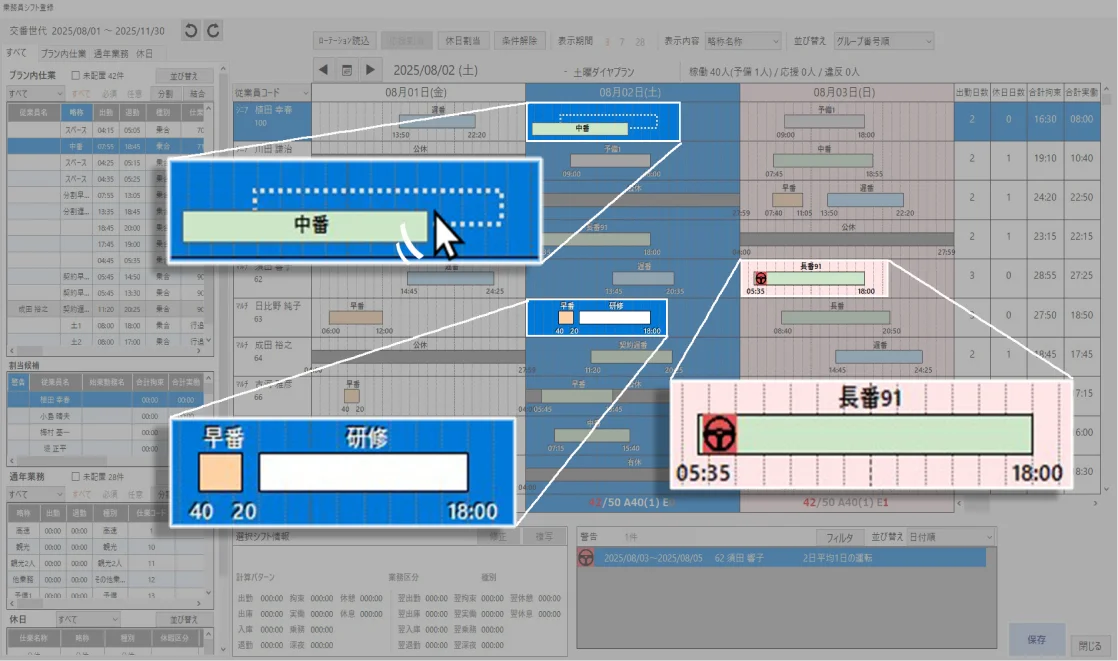Select 観光2人 row in 通年業務 list
The image size is (1118, 661).
106,563
